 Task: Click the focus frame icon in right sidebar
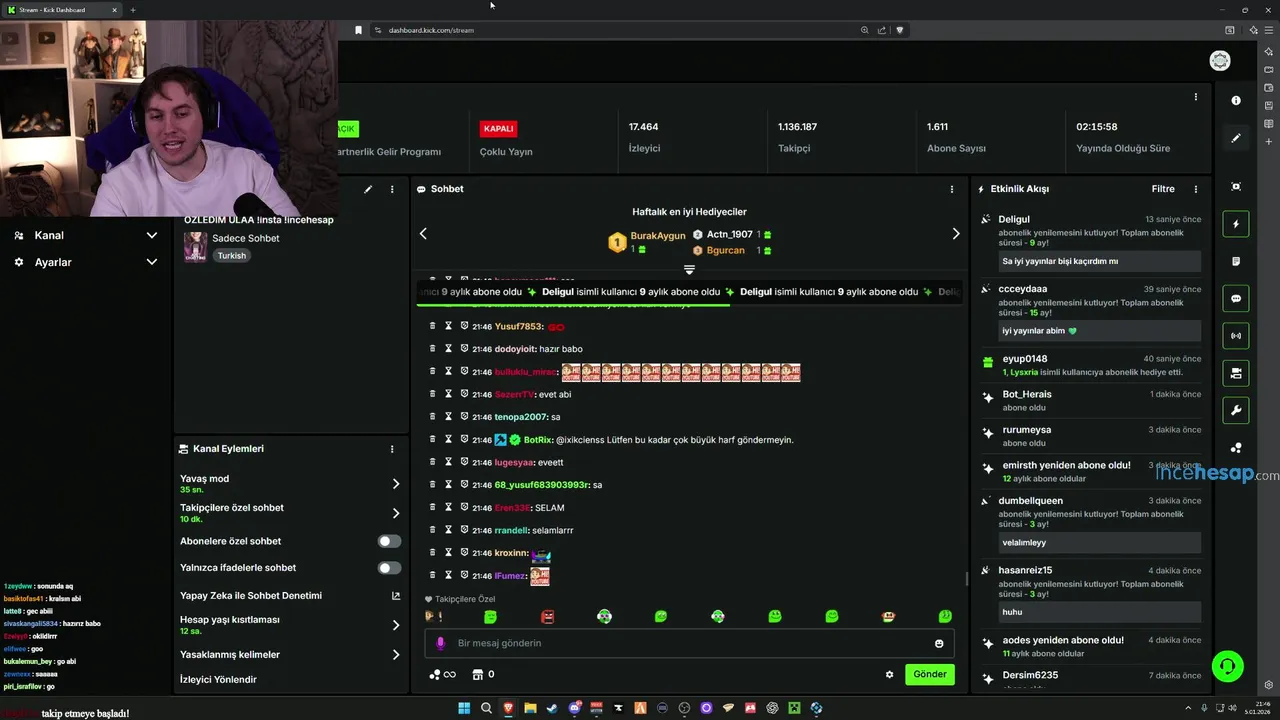click(x=1236, y=187)
